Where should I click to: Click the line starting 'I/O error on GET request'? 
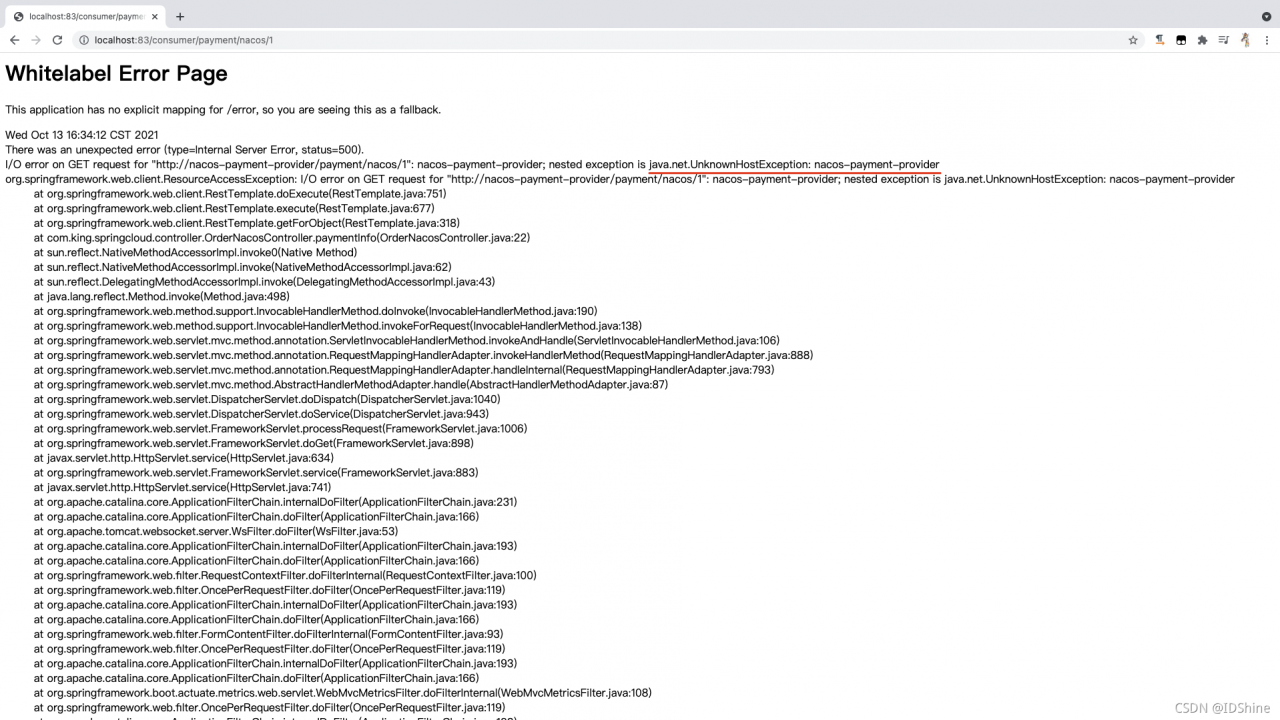click(x=472, y=164)
